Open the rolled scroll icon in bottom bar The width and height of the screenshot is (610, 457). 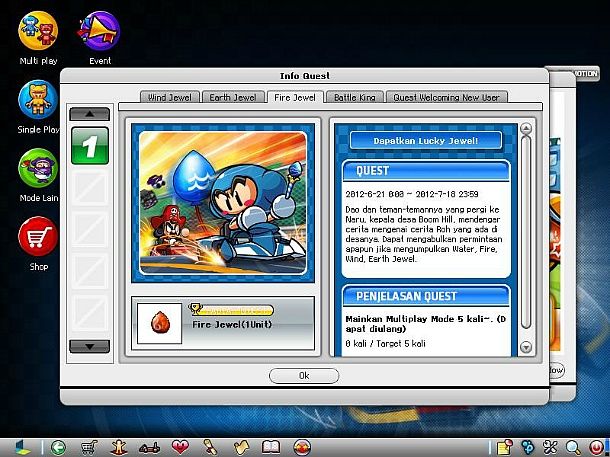210,447
